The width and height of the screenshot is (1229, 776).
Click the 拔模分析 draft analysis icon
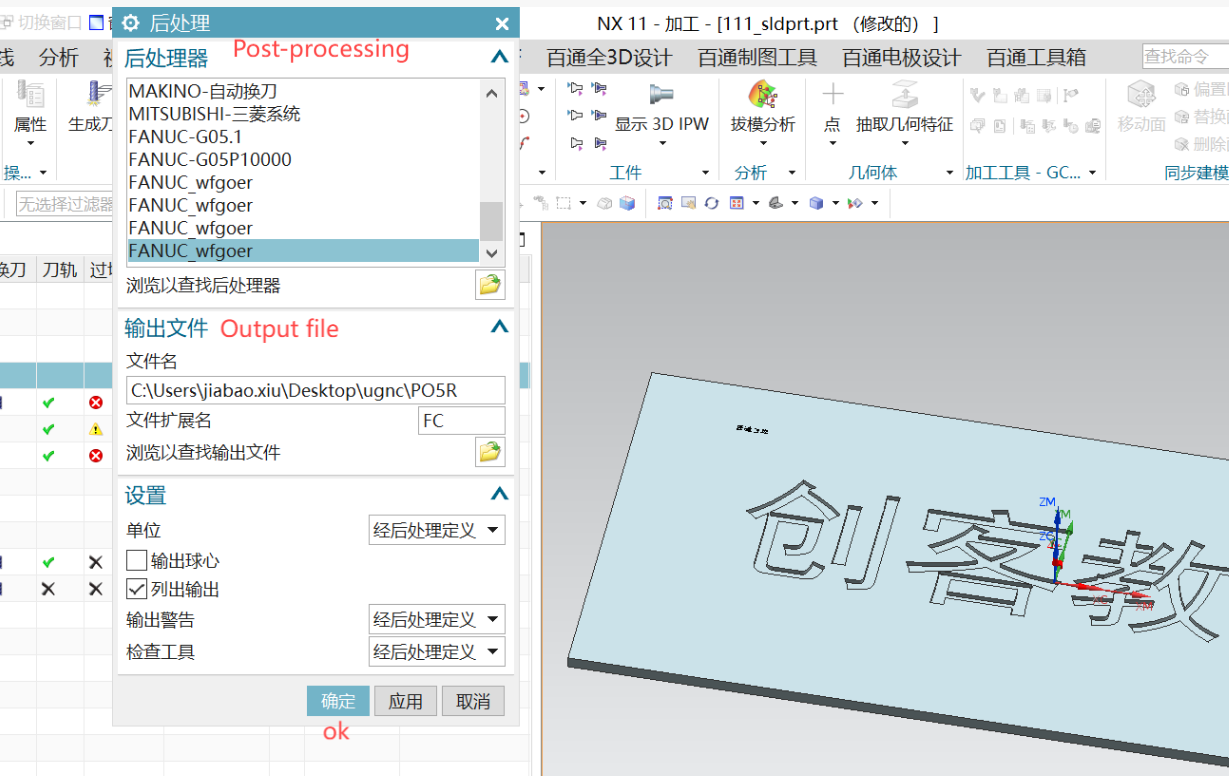point(763,95)
